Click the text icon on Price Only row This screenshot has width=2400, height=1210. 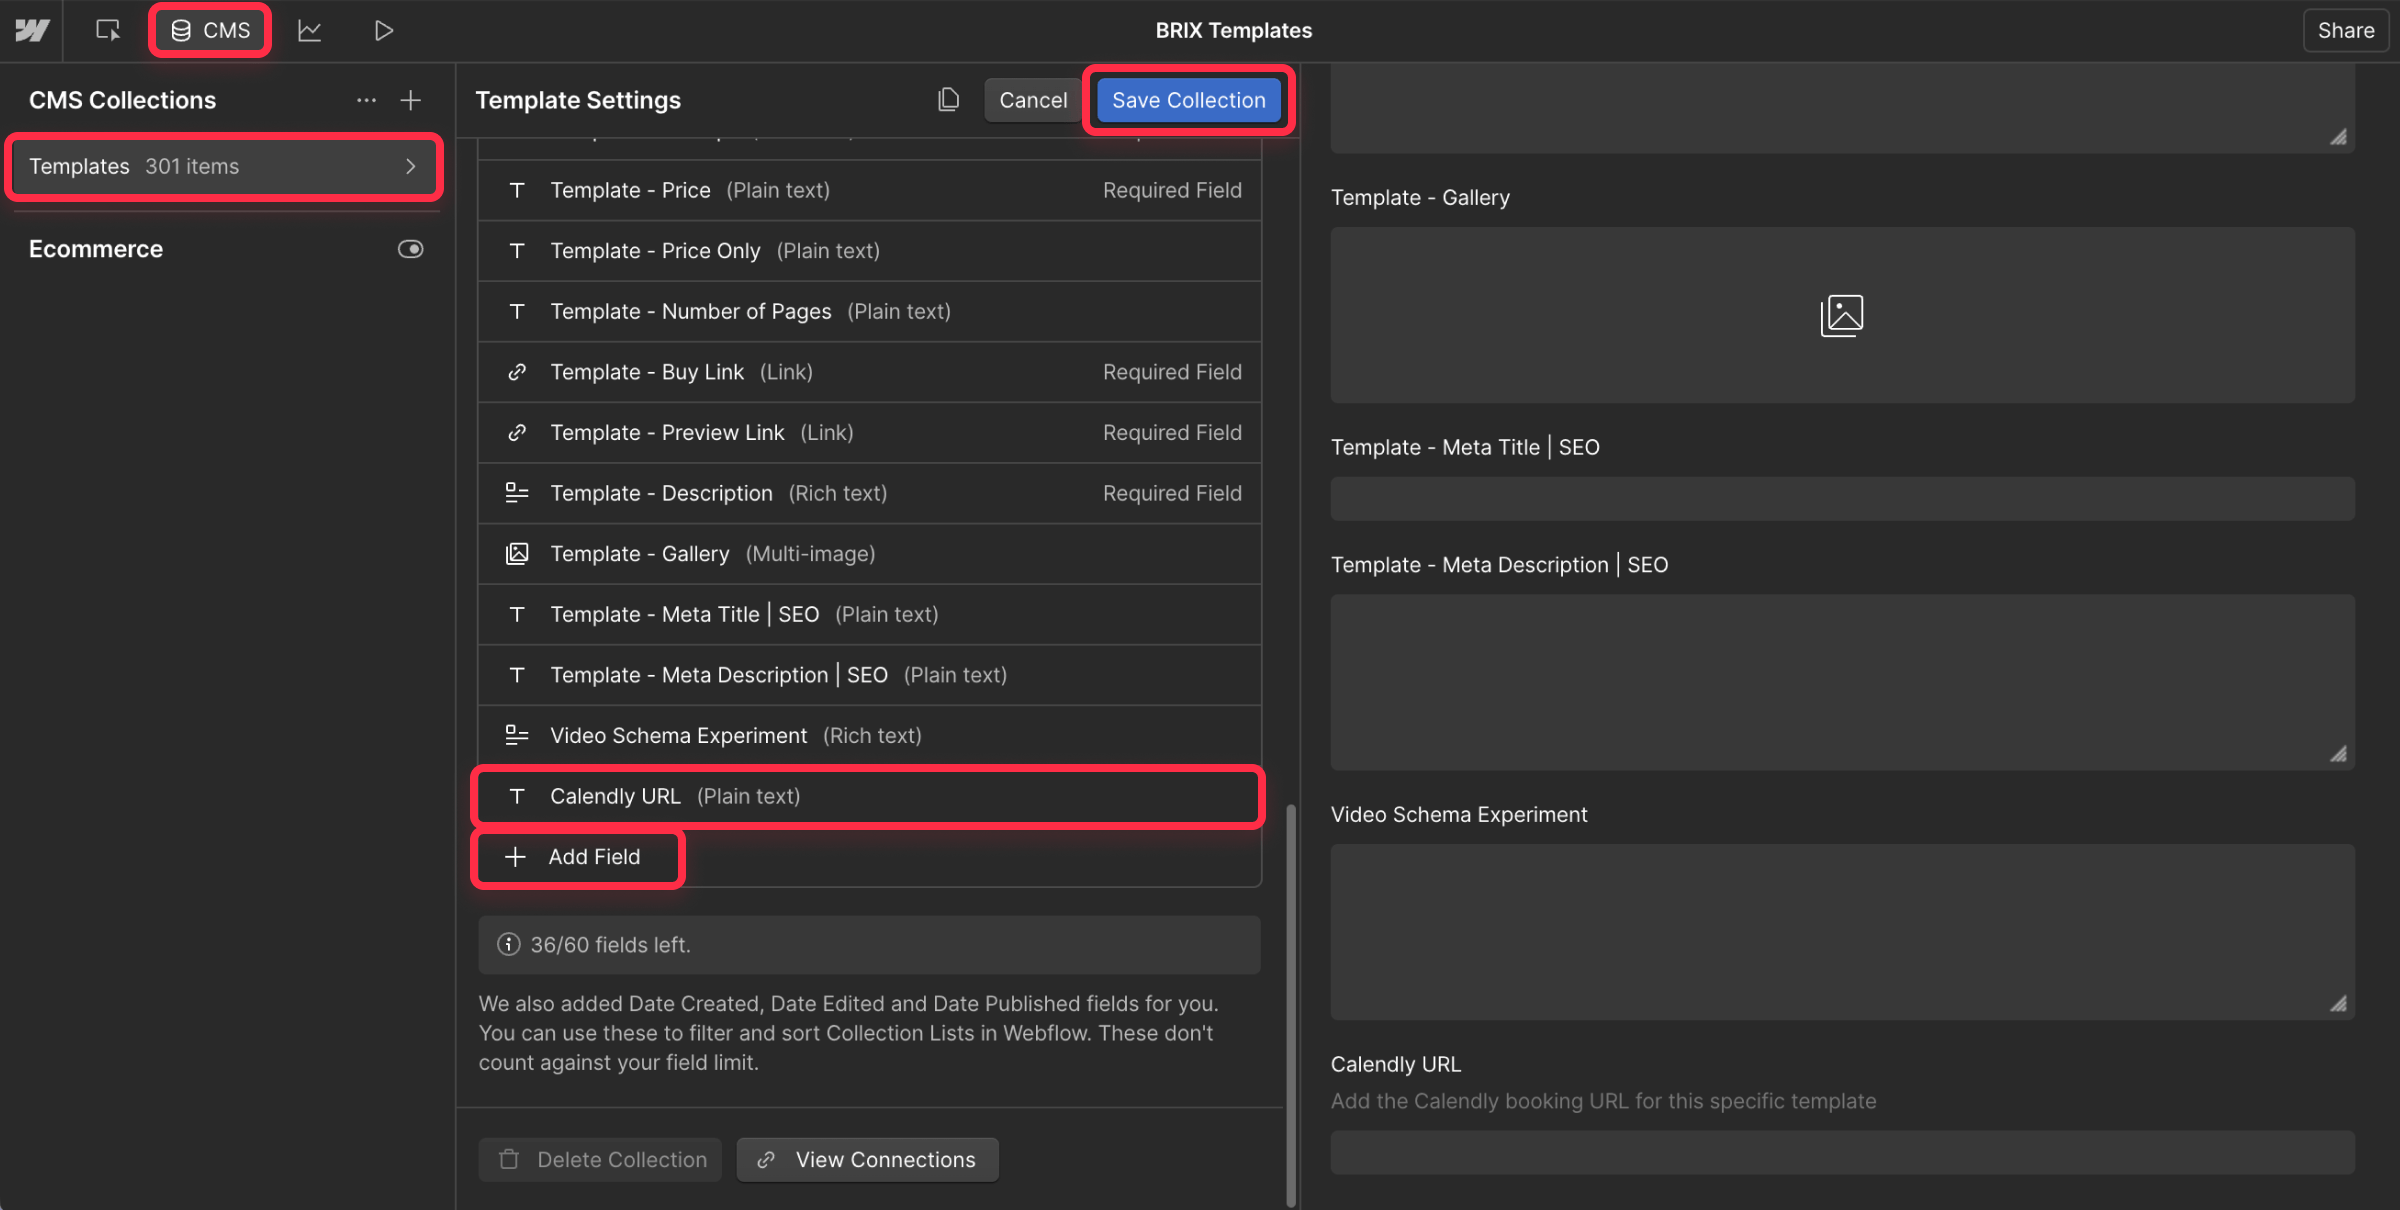[x=517, y=251]
